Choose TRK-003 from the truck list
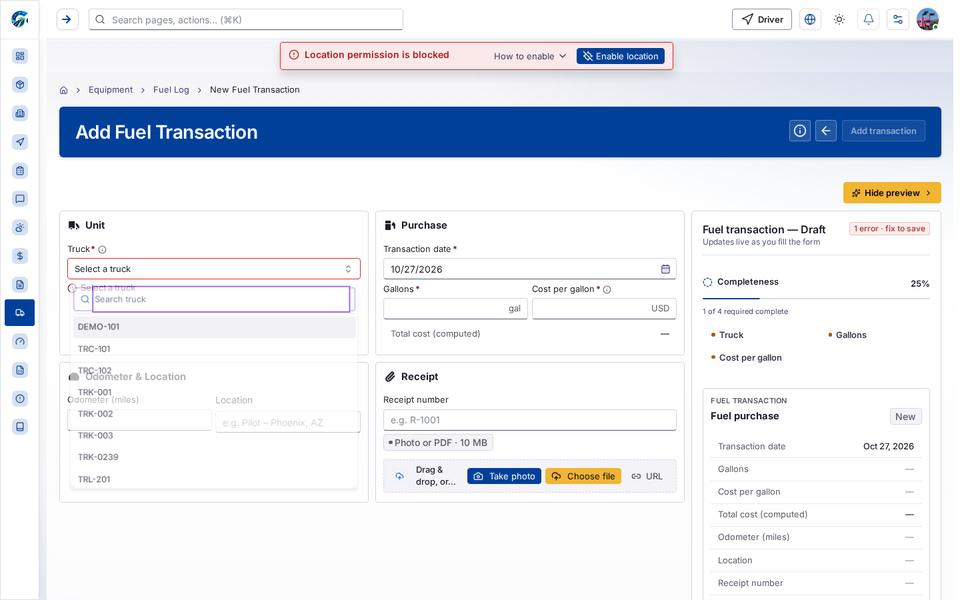The height and width of the screenshot is (600, 960). (x=214, y=435)
